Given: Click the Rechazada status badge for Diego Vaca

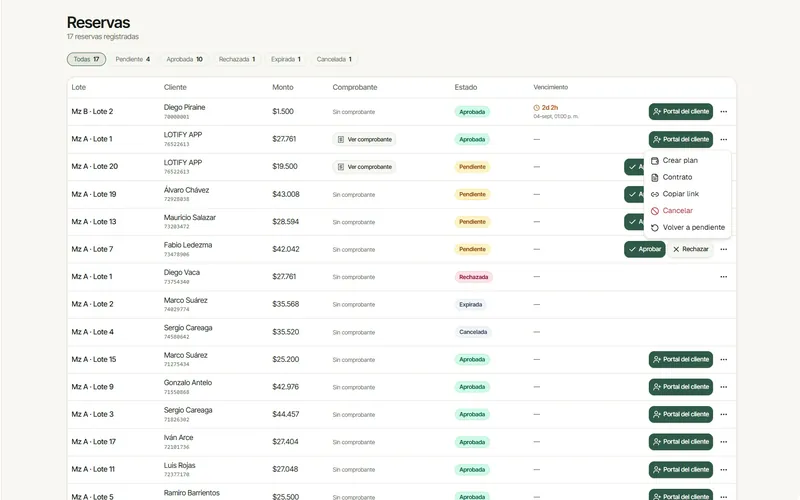Looking at the screenshot, I should [473, 277].
